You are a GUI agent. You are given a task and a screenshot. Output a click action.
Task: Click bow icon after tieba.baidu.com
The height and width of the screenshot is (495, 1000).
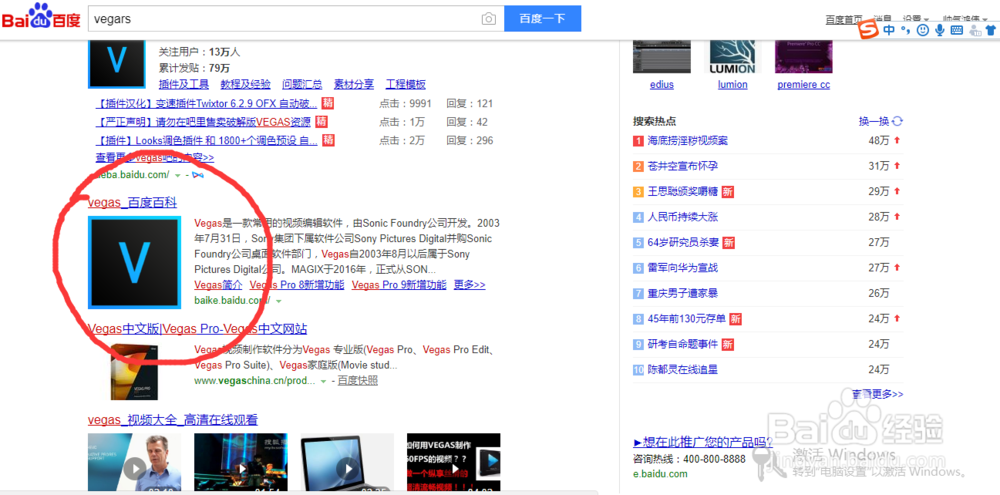[198, 175]
